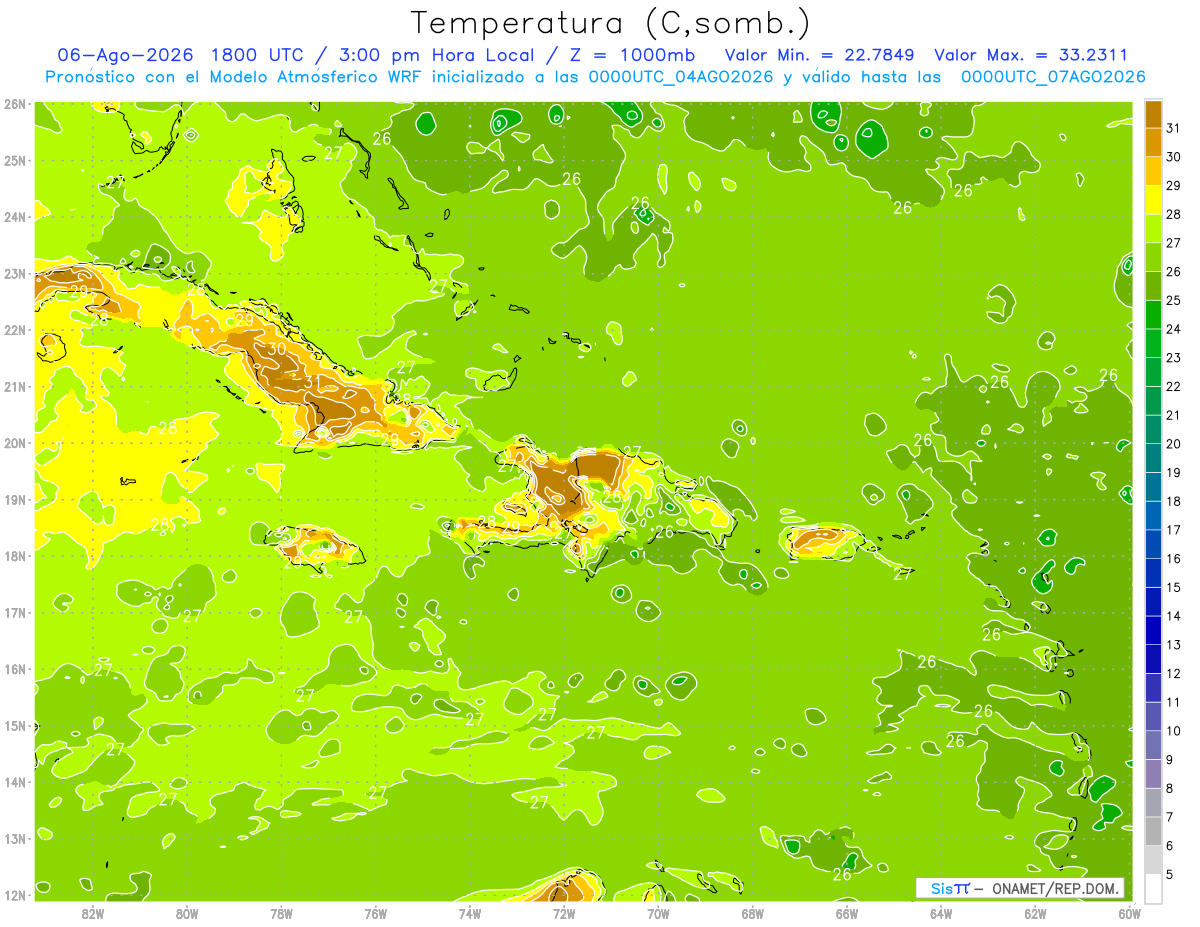Click the white colorbar swatch below 5
Image resolution: width=1200 pixels, height=927 pixels.
tap(1153, 888)
